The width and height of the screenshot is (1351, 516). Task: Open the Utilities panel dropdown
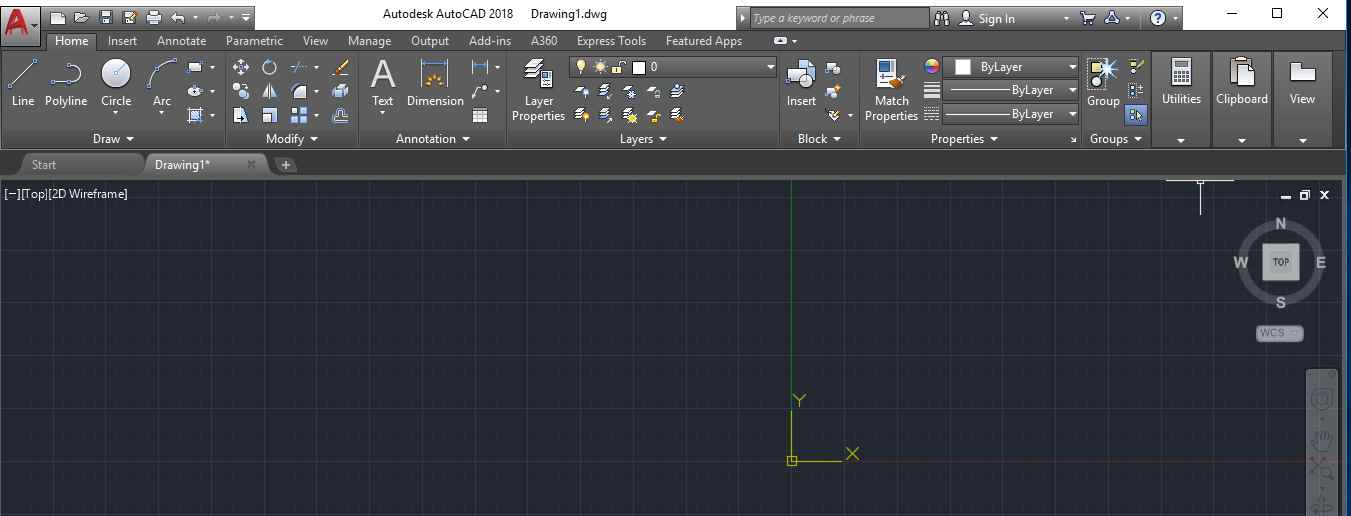(x=1181, y=140)
